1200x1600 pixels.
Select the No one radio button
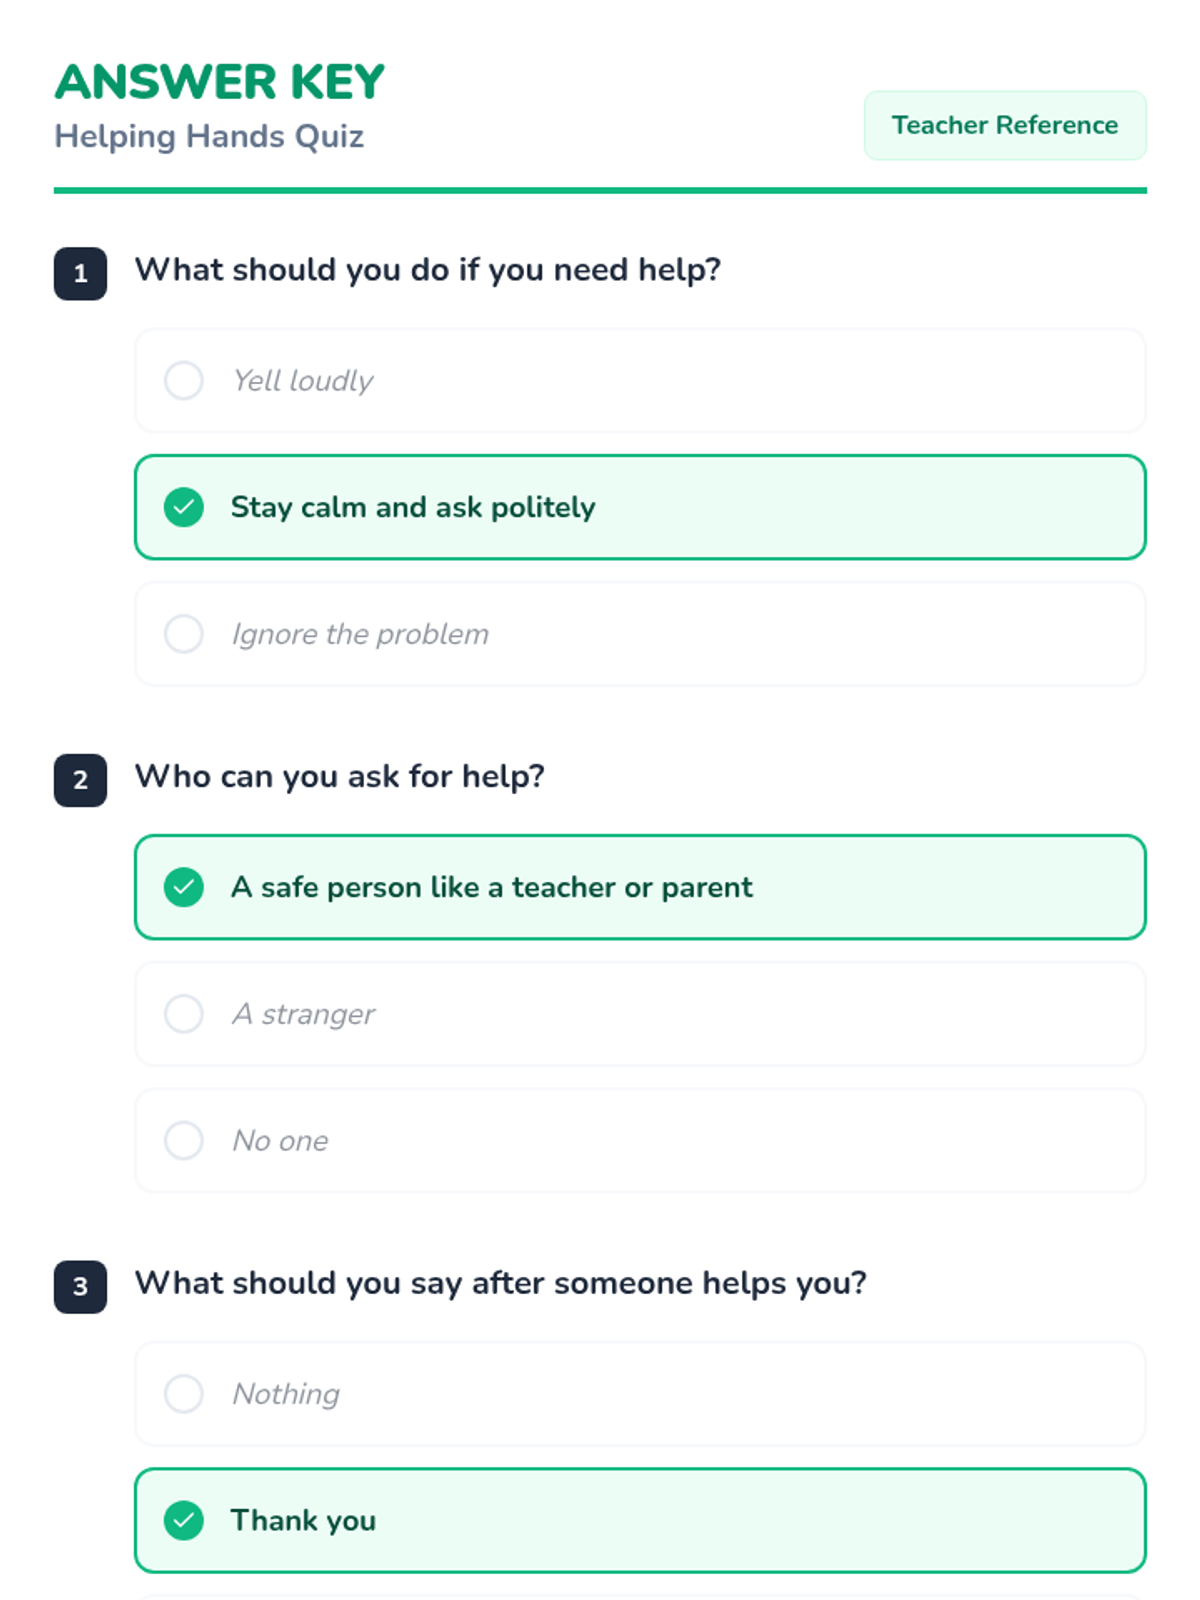[184, 1140]
